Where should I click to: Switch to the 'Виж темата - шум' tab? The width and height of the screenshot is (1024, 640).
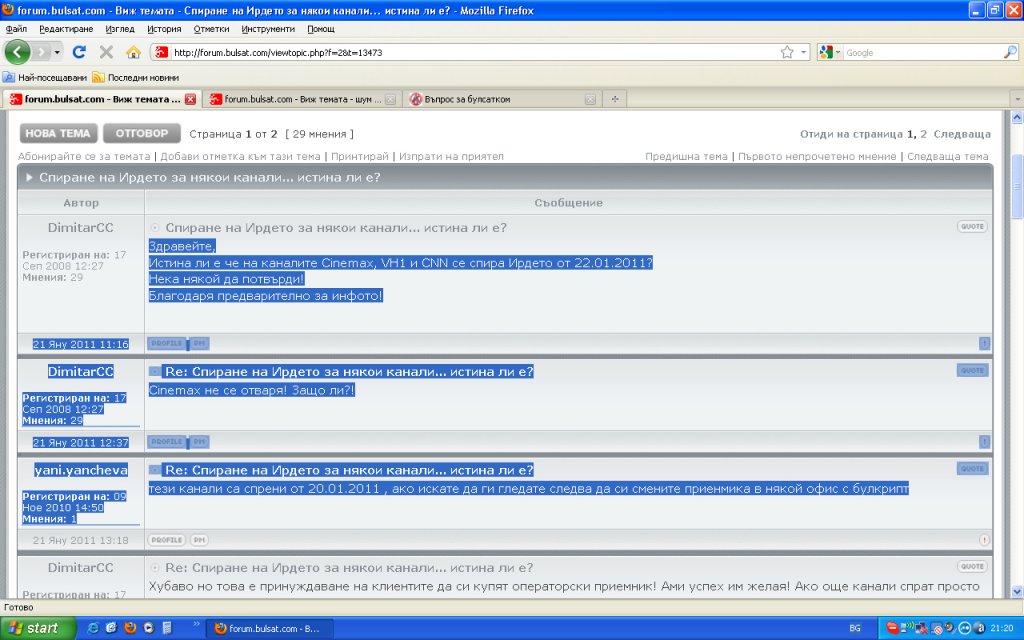coord(302,99)
